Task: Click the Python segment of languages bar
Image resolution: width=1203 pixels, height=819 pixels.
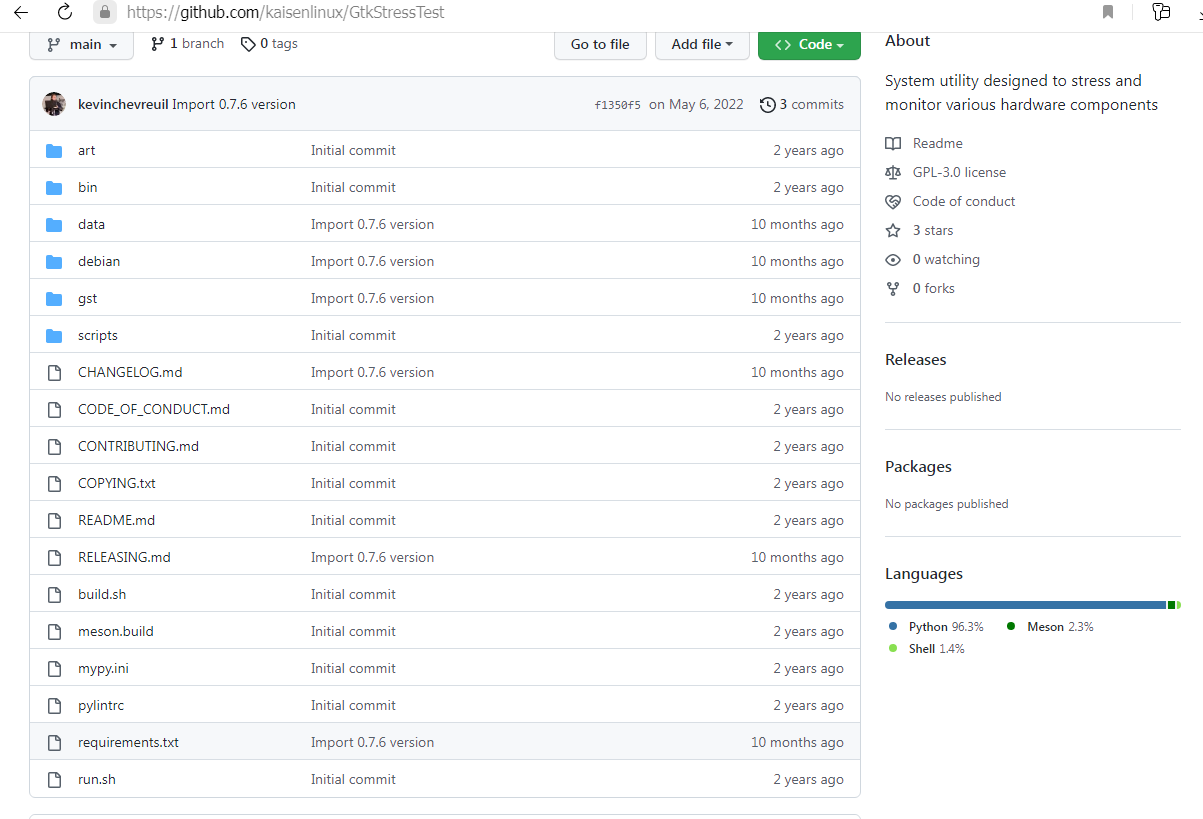Action: point(1025,605)
